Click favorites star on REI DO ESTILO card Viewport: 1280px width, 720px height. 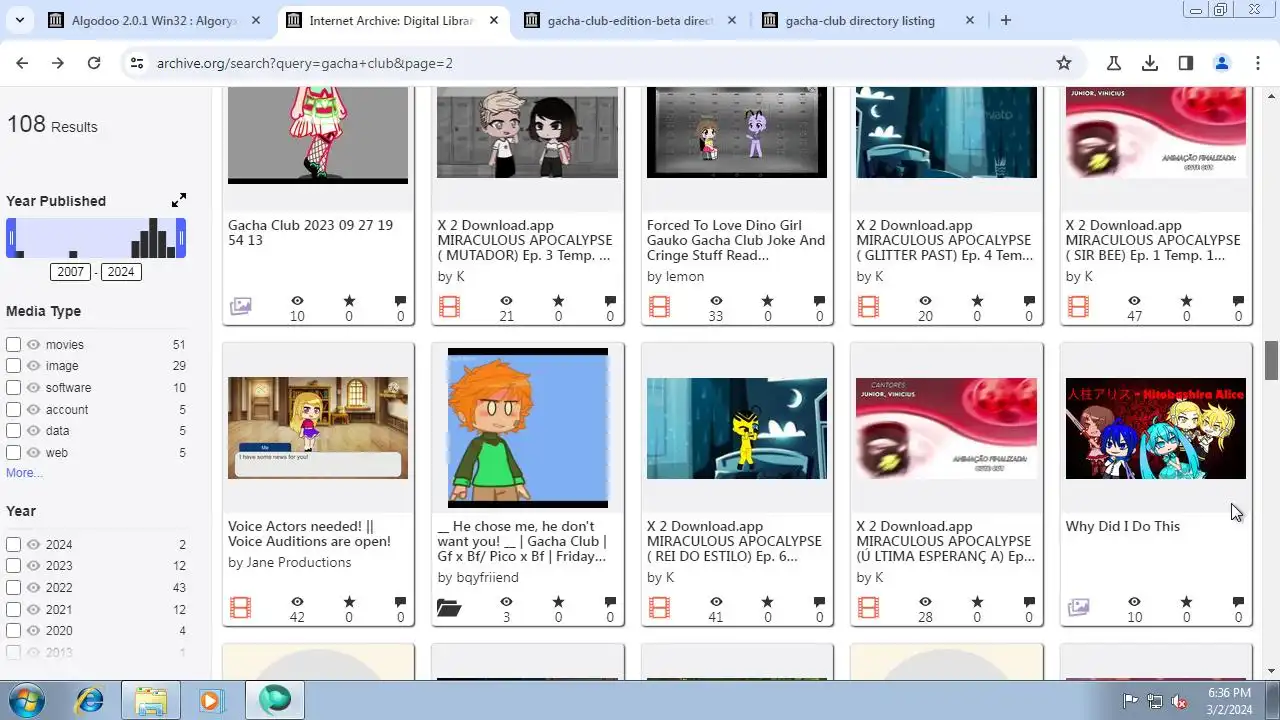pyautogui.click(x=768, y=602)
